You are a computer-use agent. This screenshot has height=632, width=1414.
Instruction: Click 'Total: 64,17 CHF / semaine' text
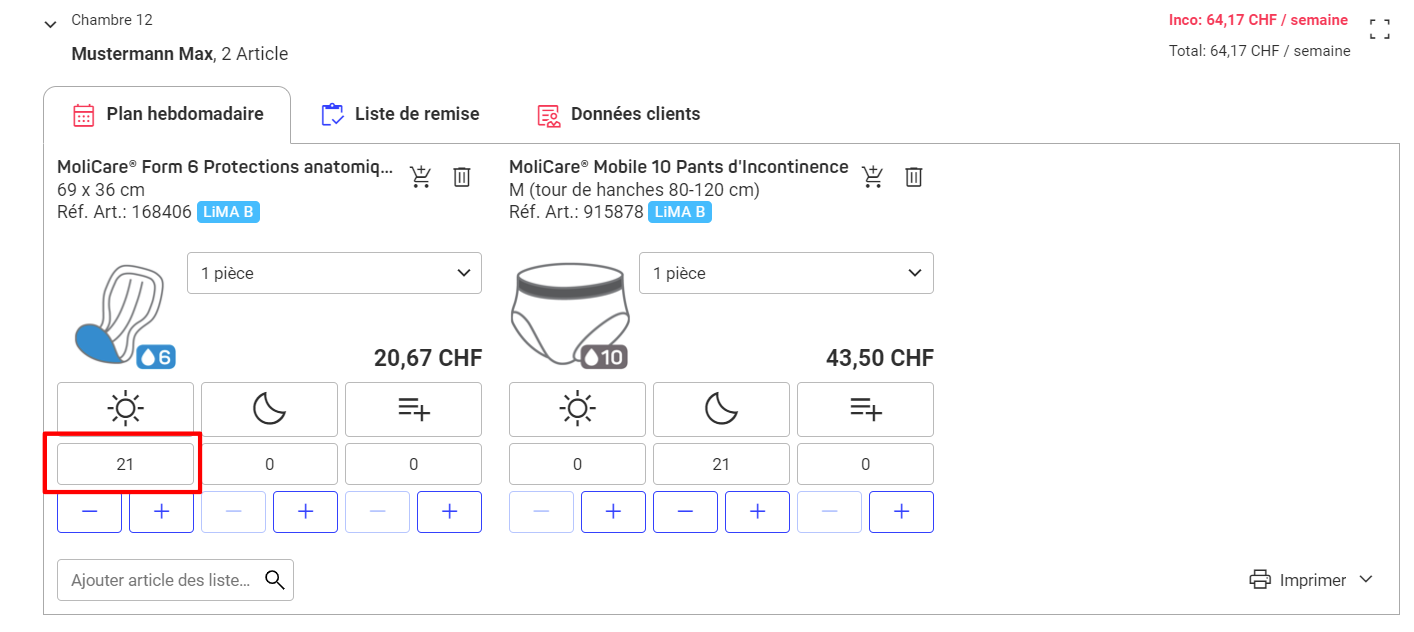tap(1260, 51)
